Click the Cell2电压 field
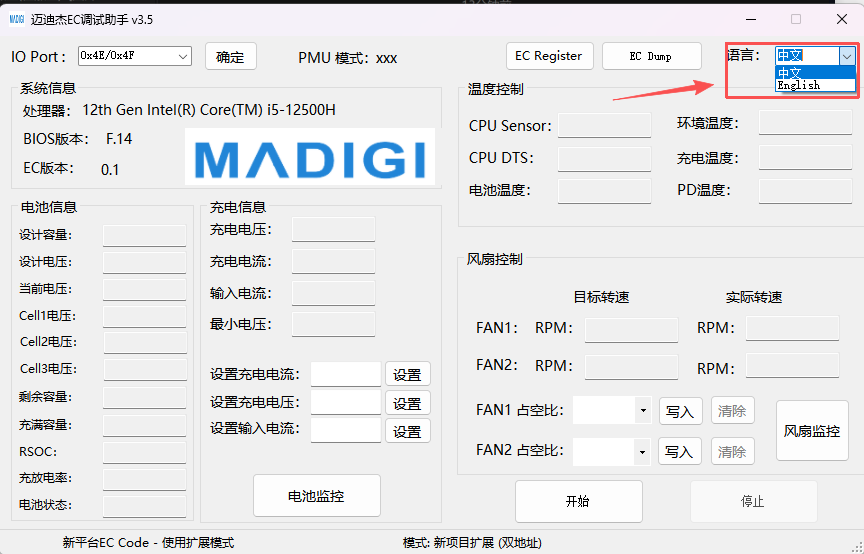 pyautogui.click(x=145, y=342)
